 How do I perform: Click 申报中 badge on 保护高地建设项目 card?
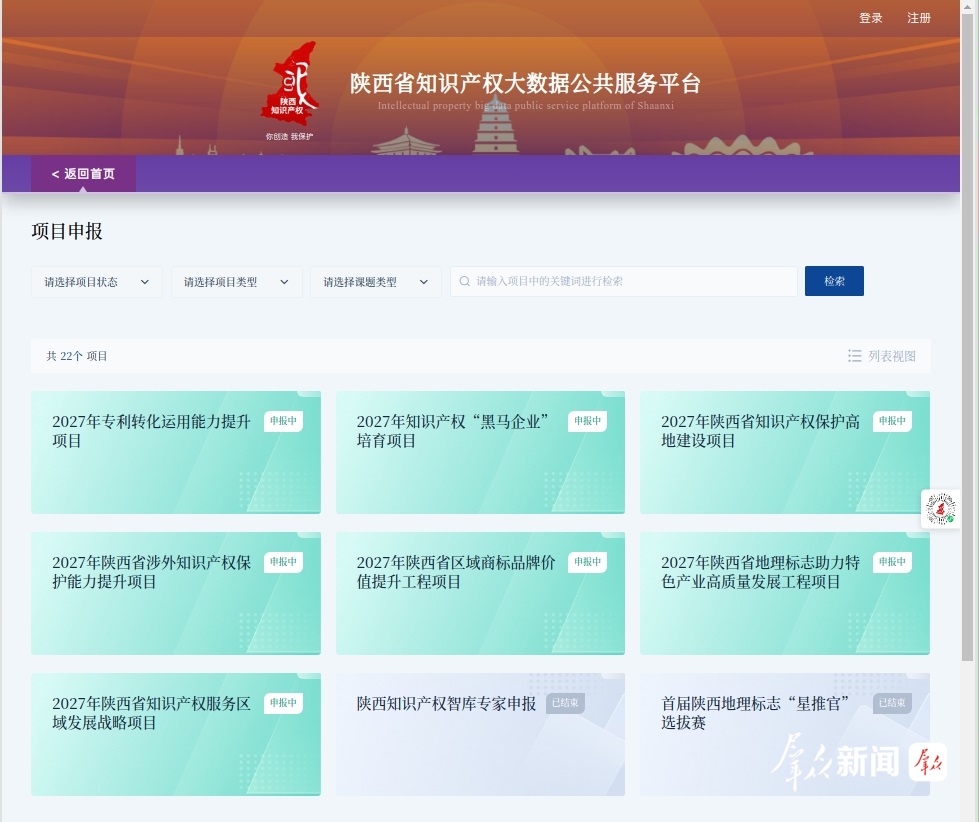[x=892, y=421]
